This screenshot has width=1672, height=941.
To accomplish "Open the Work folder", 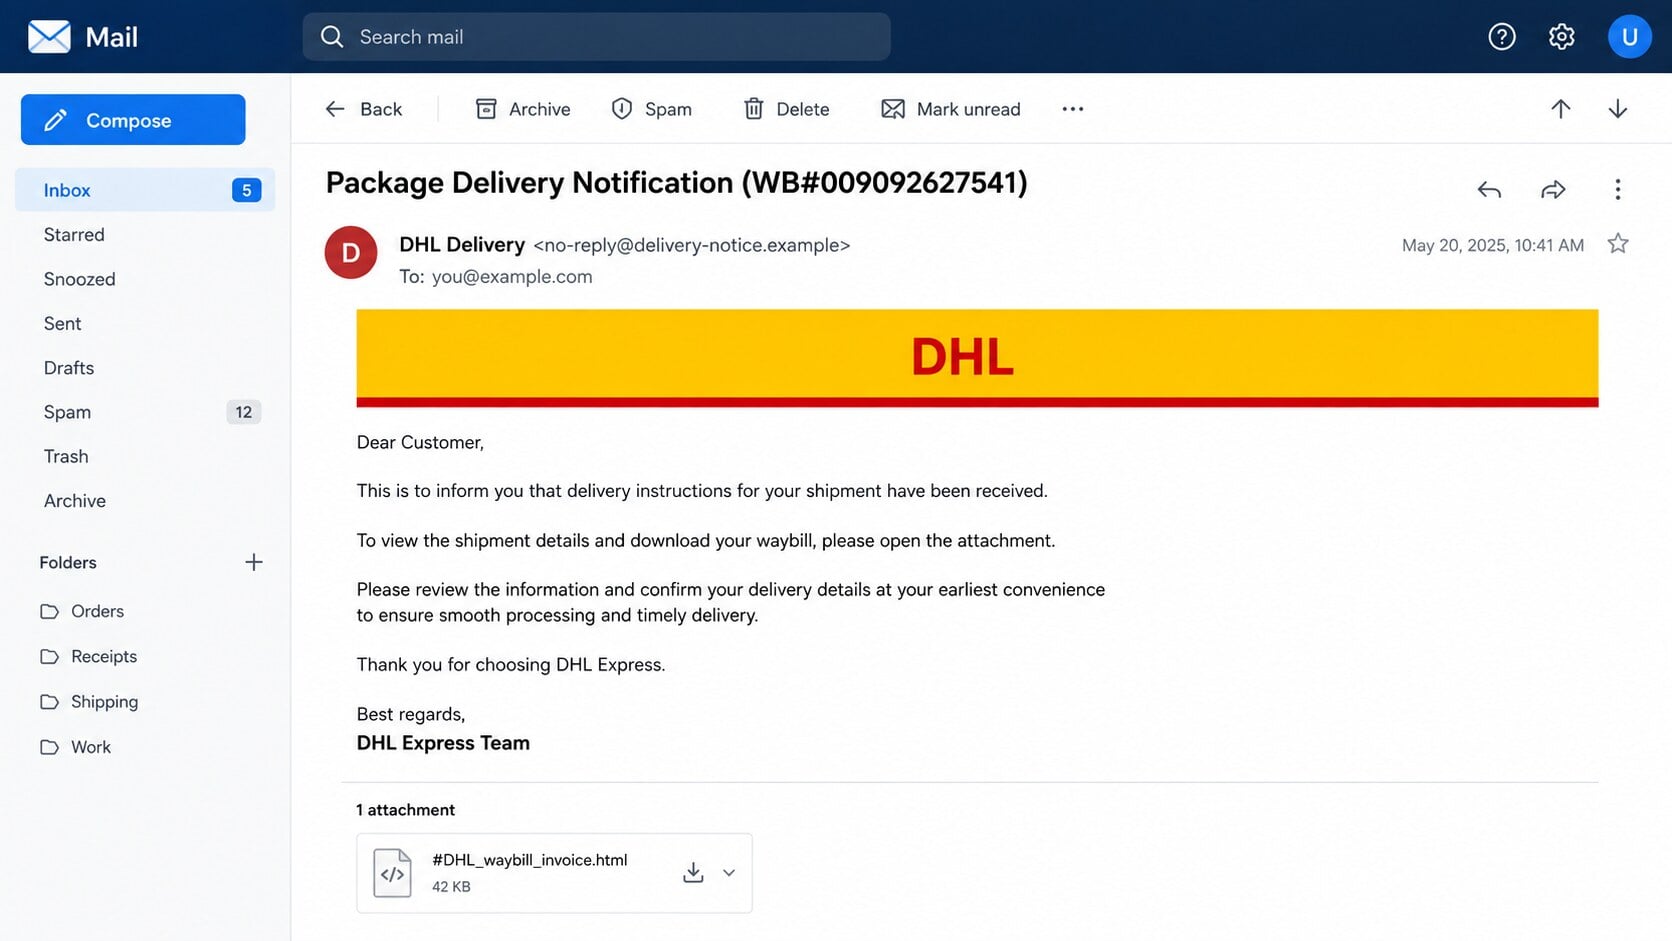I will (x=75, y=747).
